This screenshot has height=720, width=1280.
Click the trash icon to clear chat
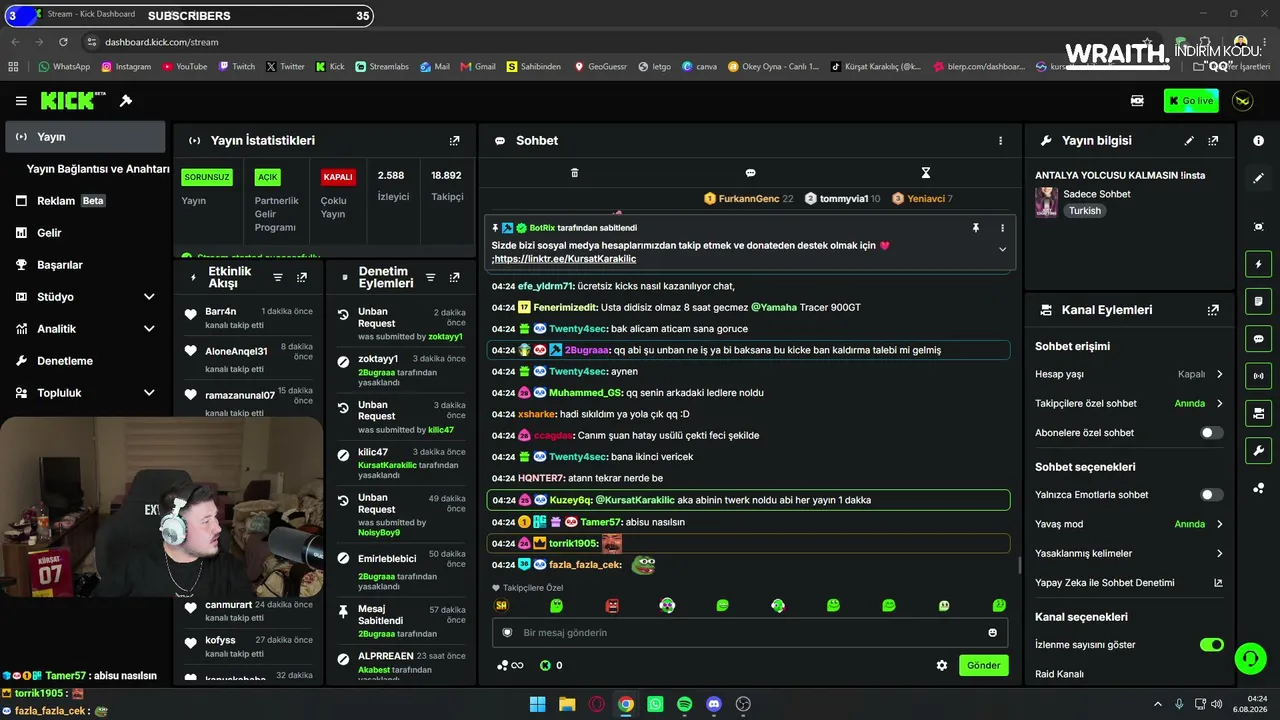pyautogui.click(x=574, y=173)
